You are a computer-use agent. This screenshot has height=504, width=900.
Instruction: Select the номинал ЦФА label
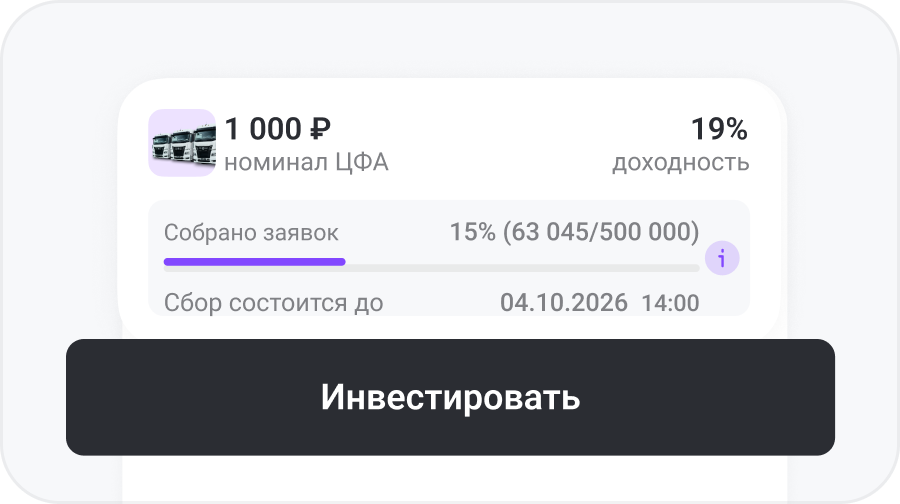coord(306,162)
